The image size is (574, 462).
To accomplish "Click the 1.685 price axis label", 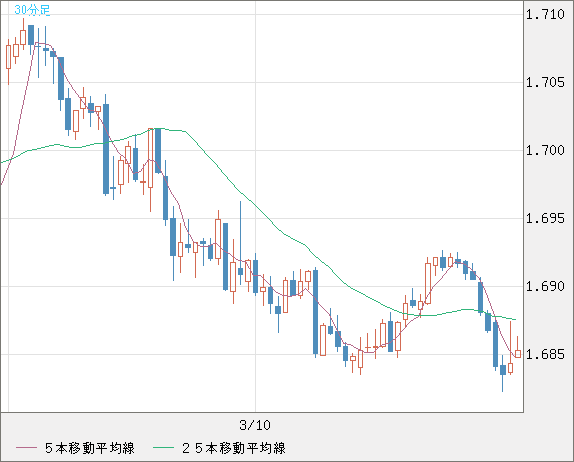I will pos(545,354).
